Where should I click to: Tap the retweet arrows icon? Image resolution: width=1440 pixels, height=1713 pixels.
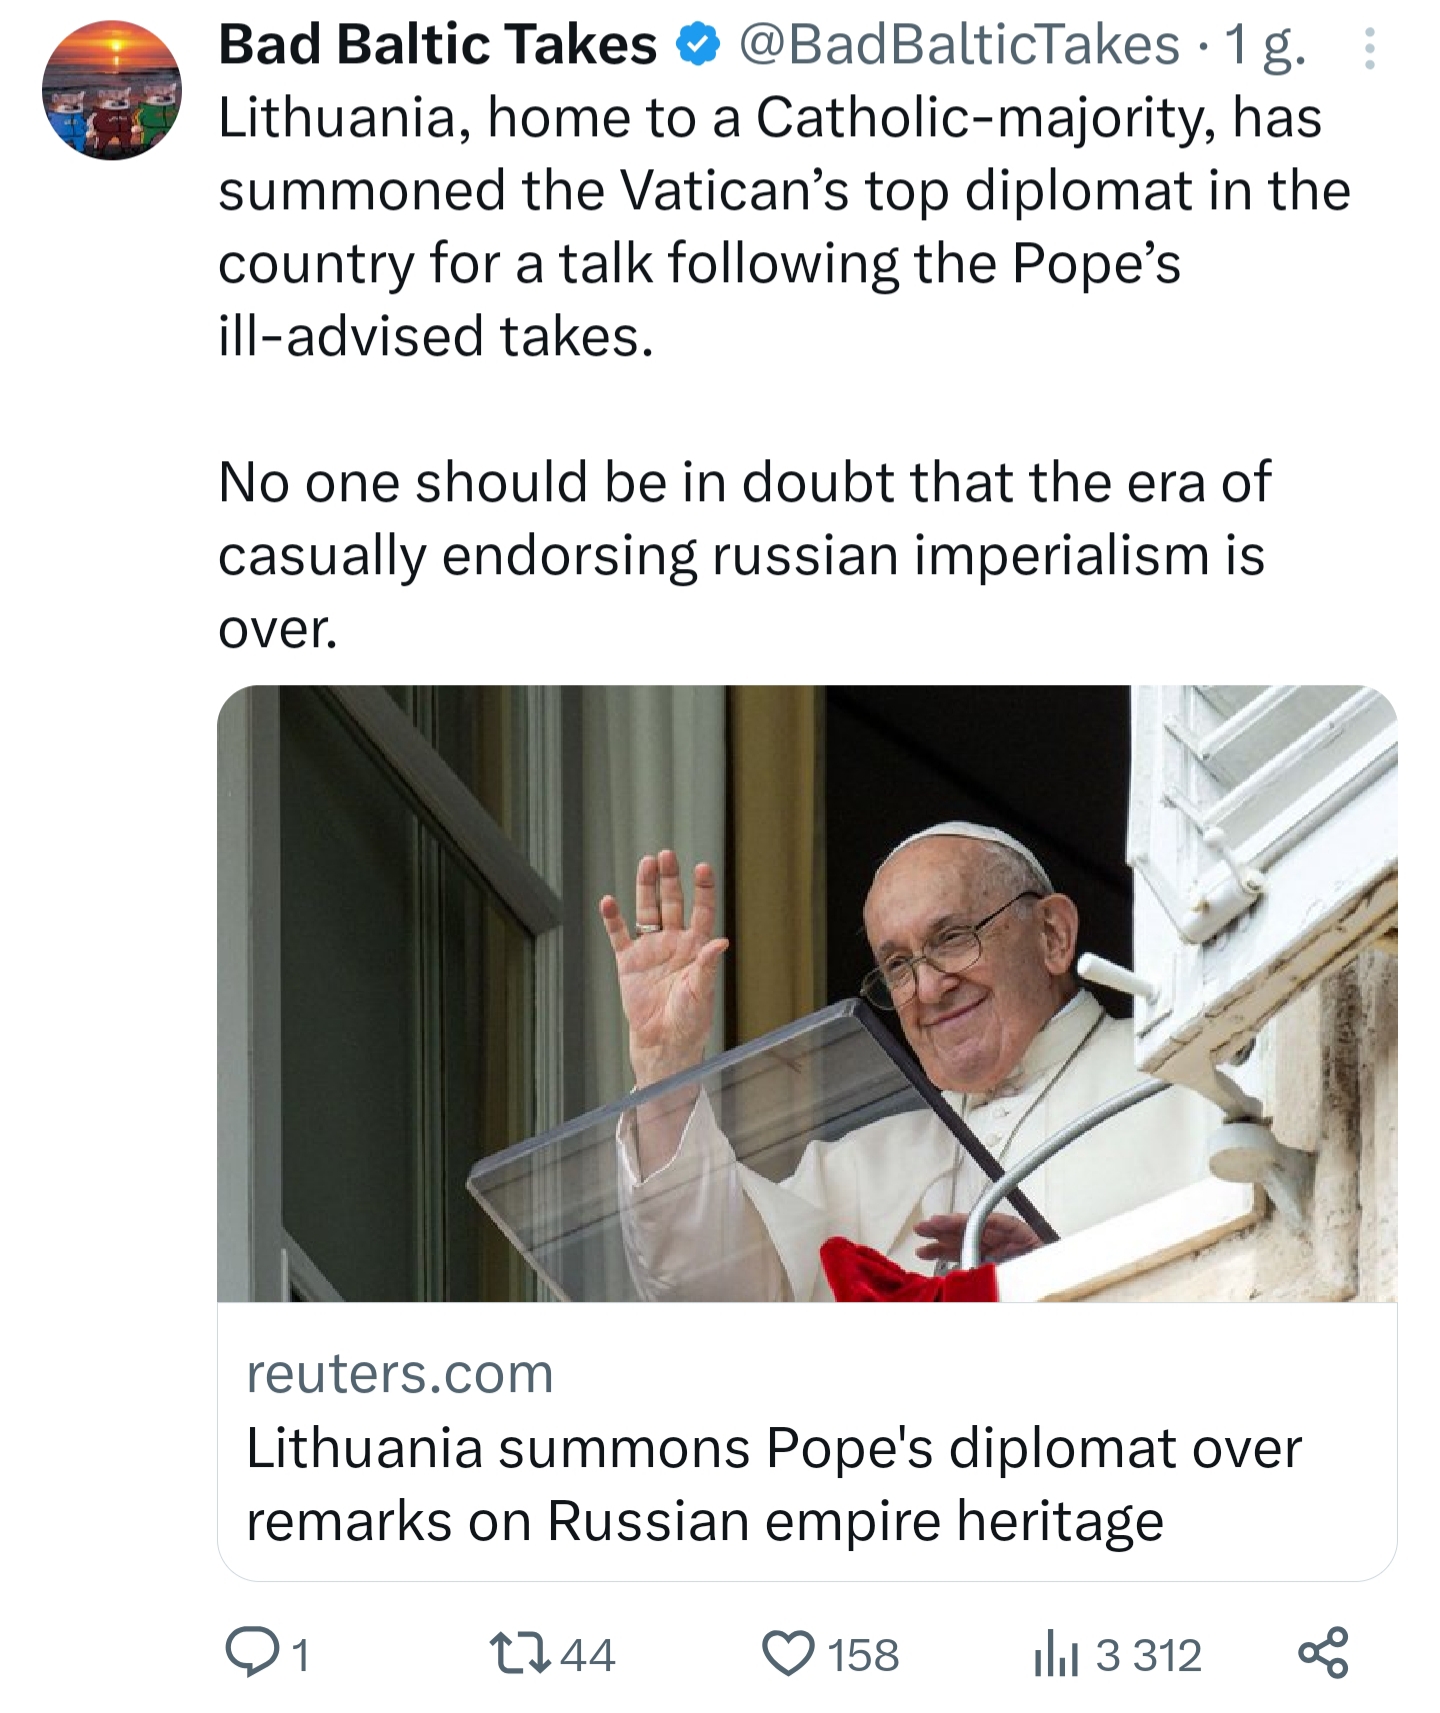pos(519,1654)
